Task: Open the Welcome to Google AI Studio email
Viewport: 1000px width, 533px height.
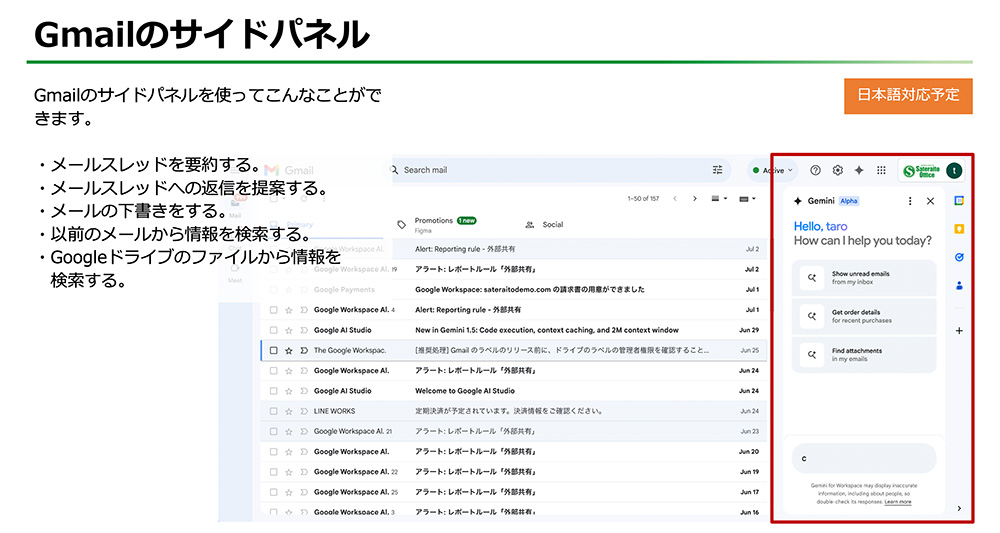Action: click(x=513, y=391)
